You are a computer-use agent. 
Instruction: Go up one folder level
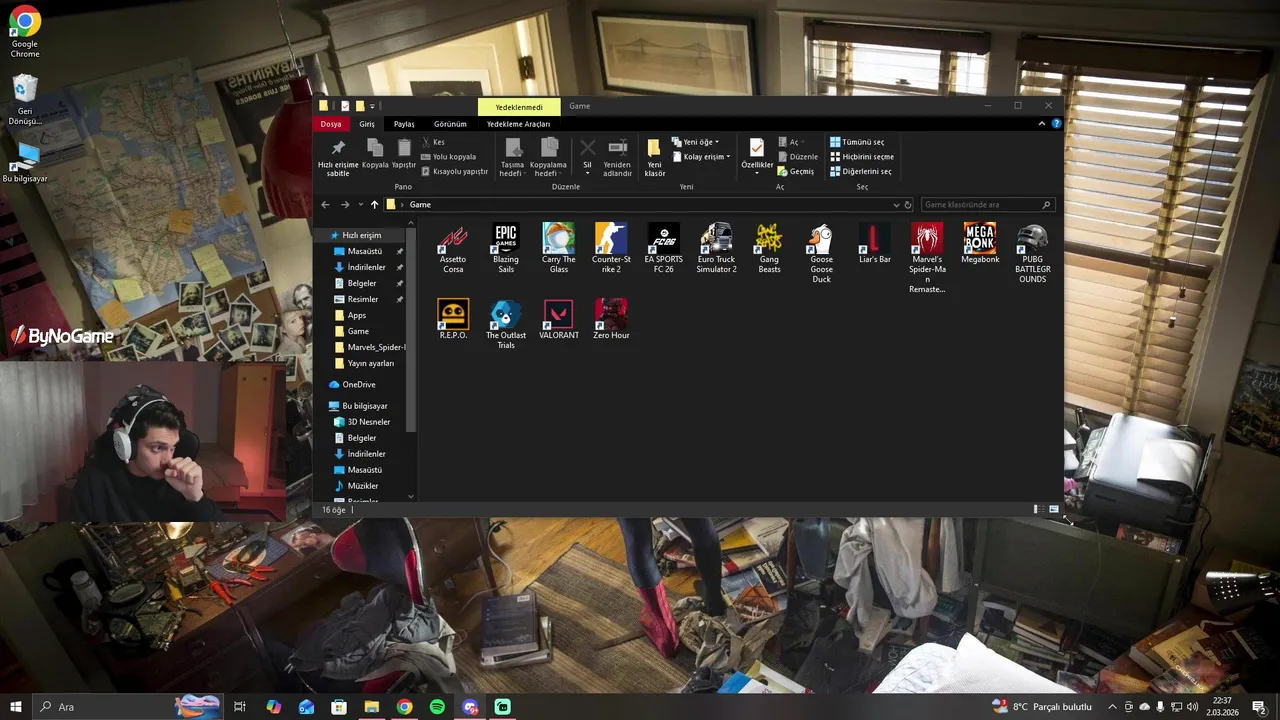pos(374,205)
